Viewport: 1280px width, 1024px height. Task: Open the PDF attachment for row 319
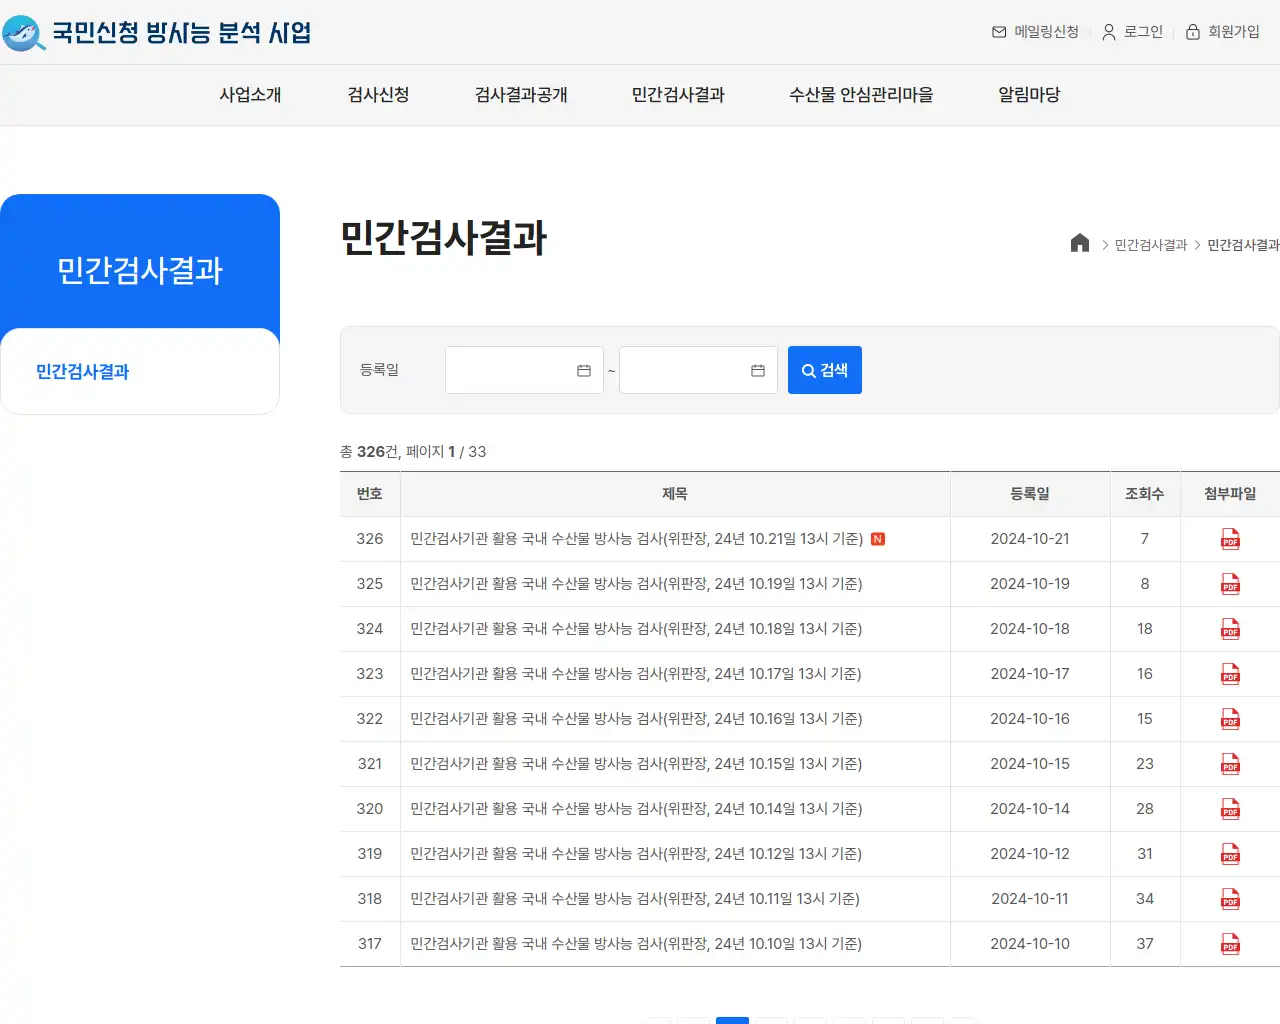pos(1230,855)
